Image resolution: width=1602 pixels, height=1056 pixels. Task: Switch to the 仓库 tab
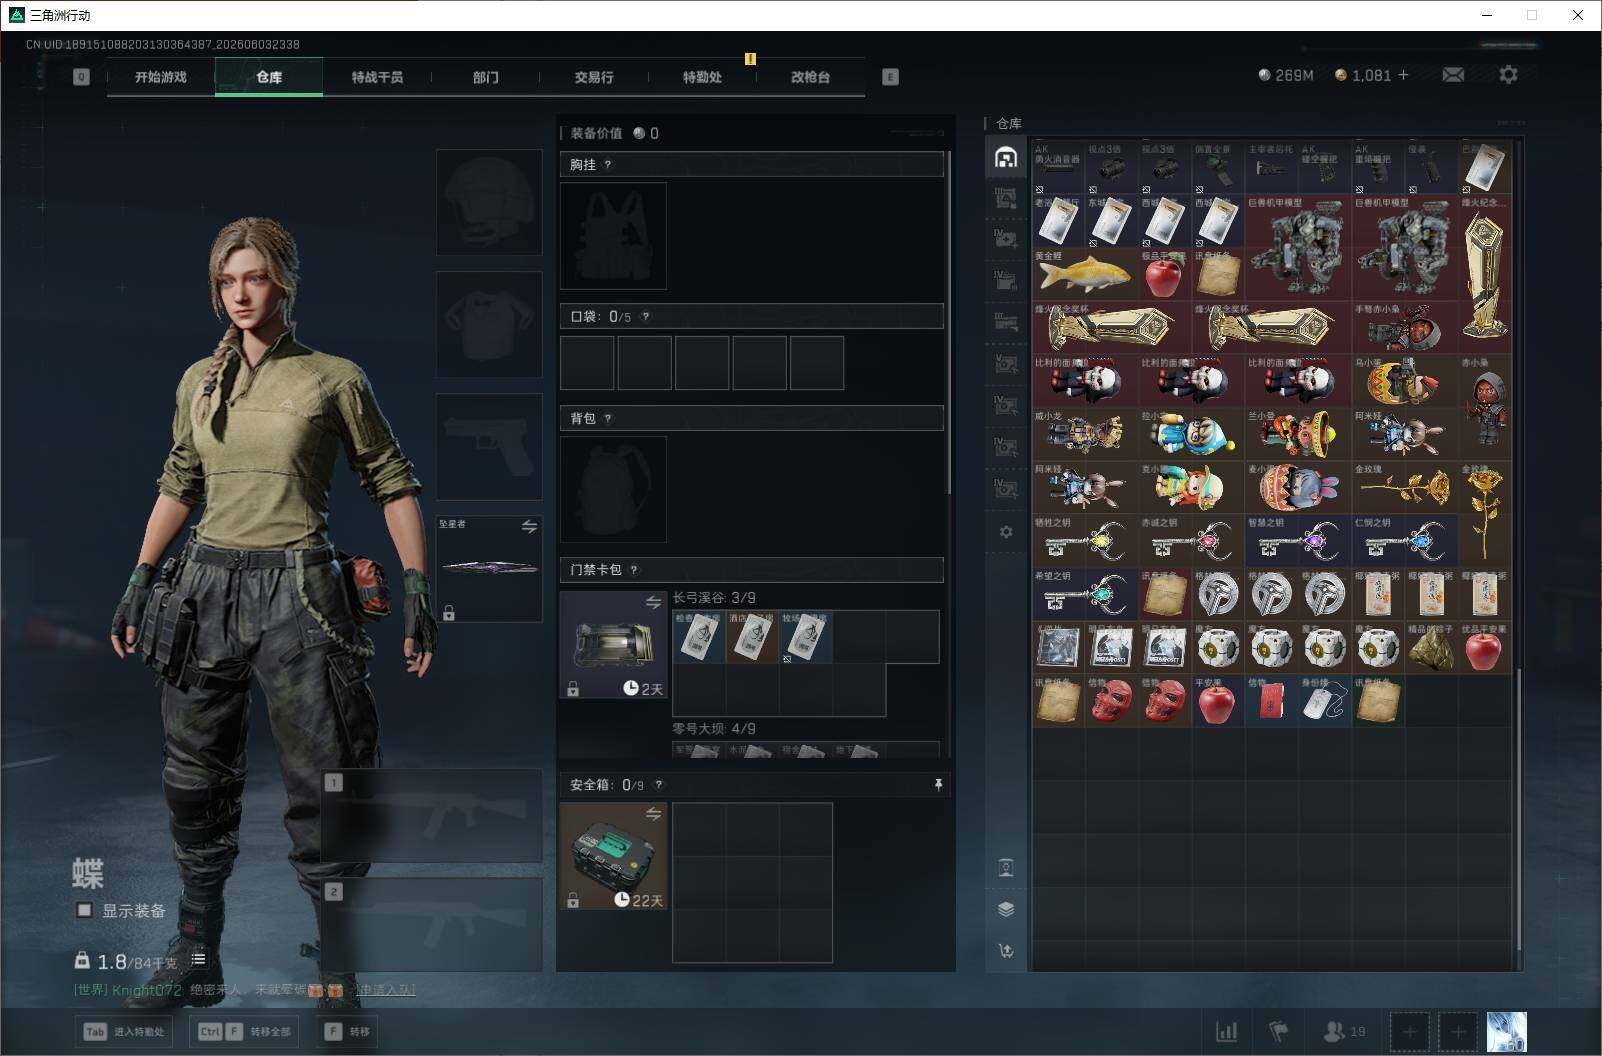pyautogui.click(x=269, y=77)
